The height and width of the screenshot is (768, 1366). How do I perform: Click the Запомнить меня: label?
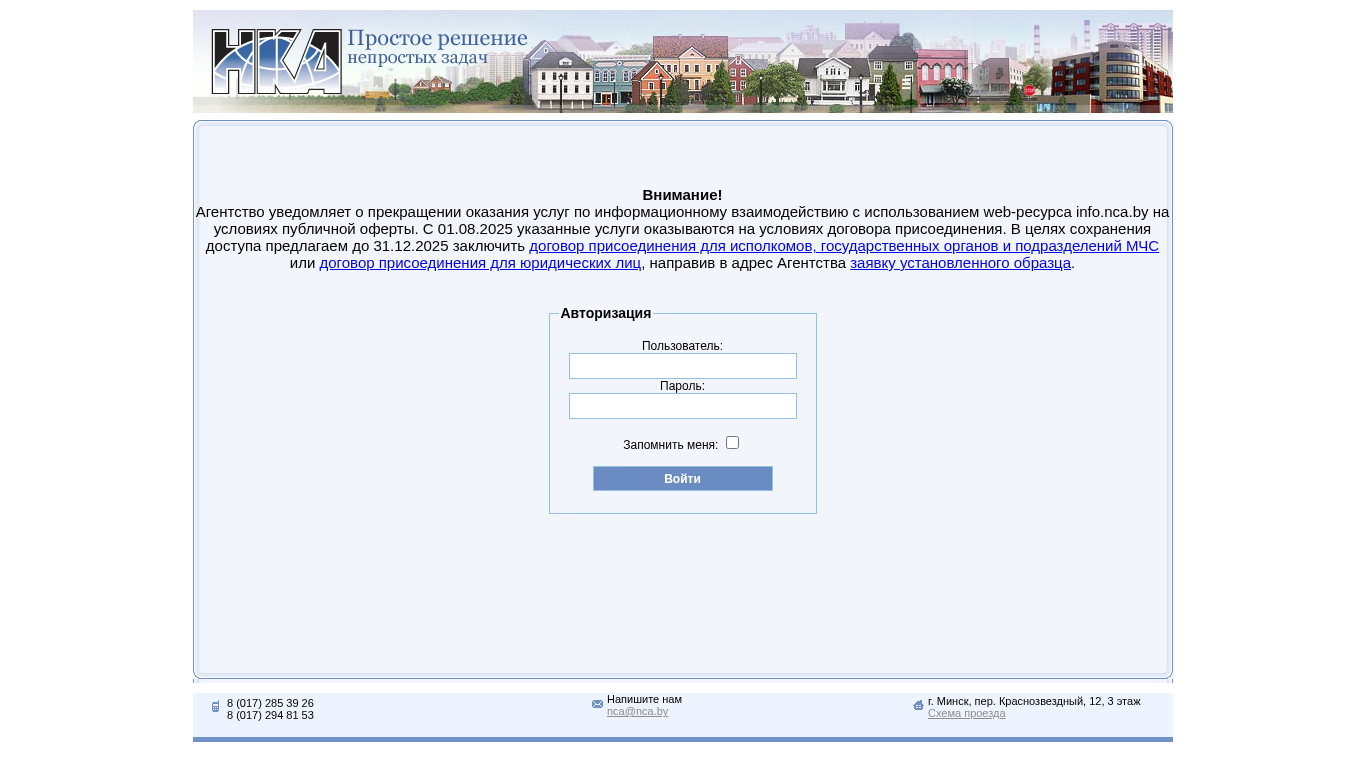tap(670, 445)
